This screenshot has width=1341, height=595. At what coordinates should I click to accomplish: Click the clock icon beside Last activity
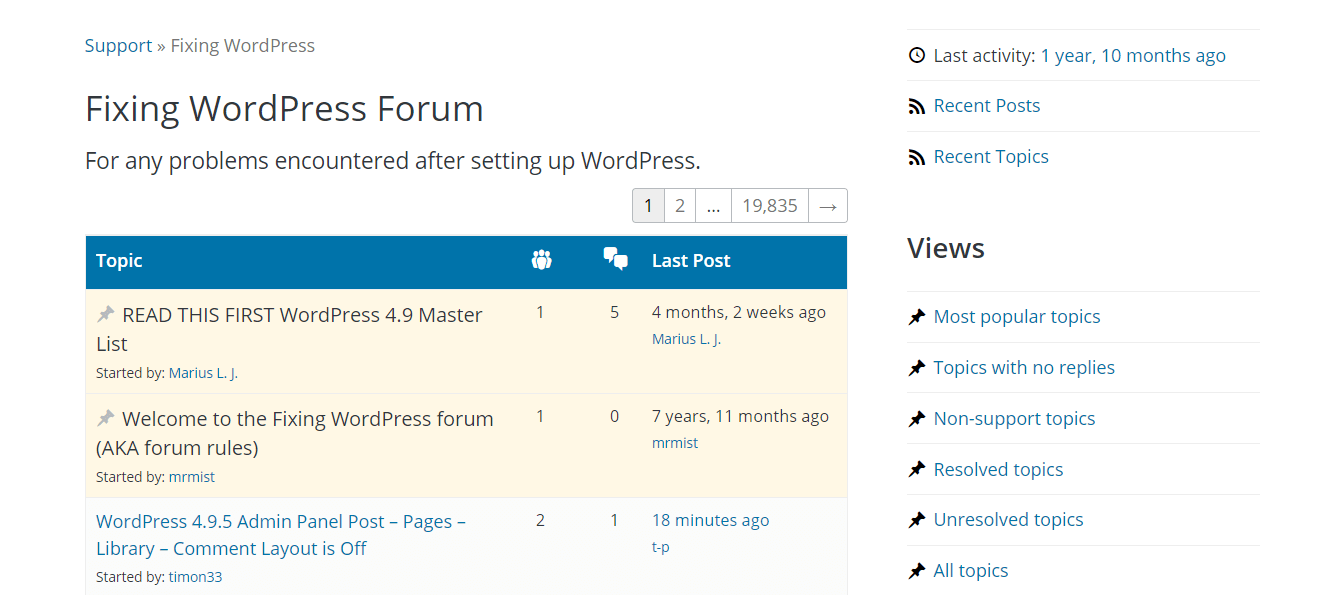pyautogui.click(x=917, y=55)
